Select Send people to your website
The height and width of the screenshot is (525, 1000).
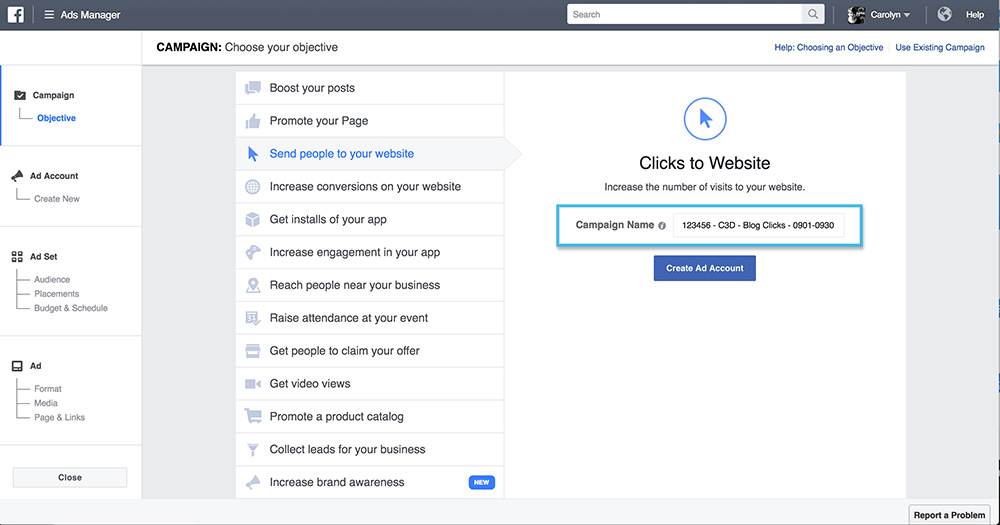[370, 154]
